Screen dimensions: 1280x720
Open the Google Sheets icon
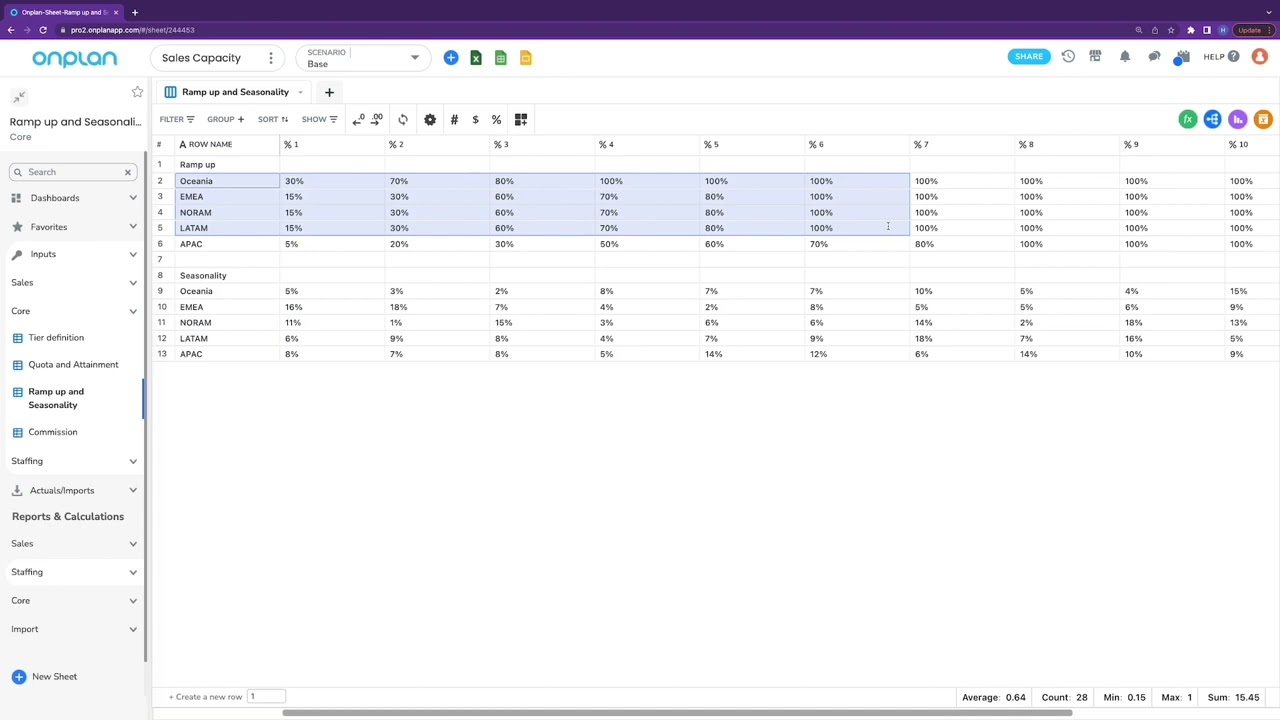[x=501, y=58]
